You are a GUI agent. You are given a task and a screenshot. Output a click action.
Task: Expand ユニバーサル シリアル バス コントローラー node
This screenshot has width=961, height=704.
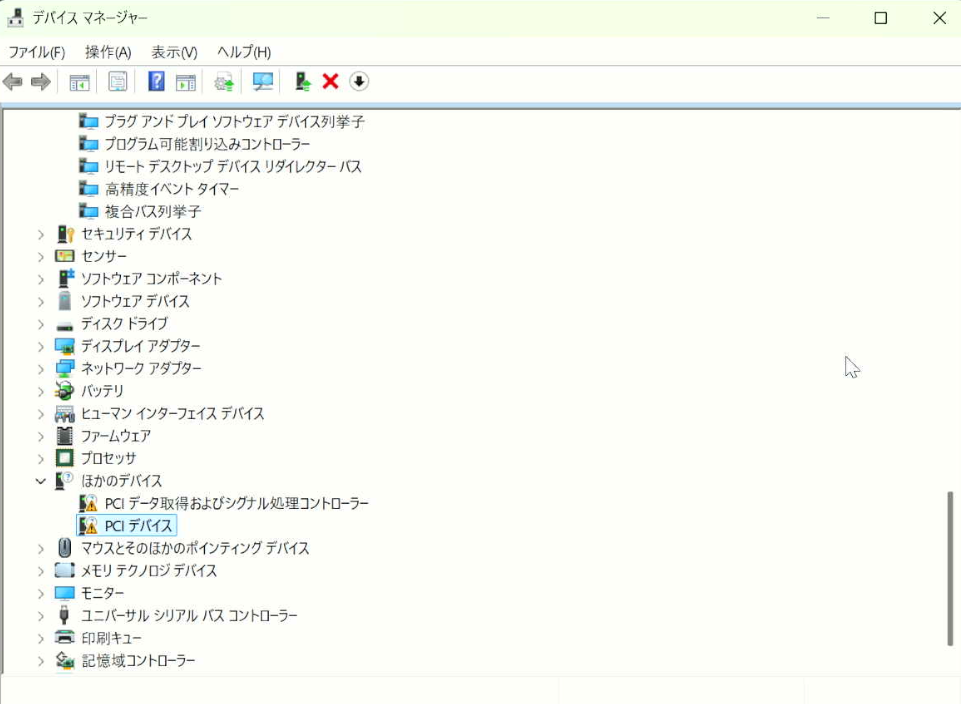tap(40, 616)
